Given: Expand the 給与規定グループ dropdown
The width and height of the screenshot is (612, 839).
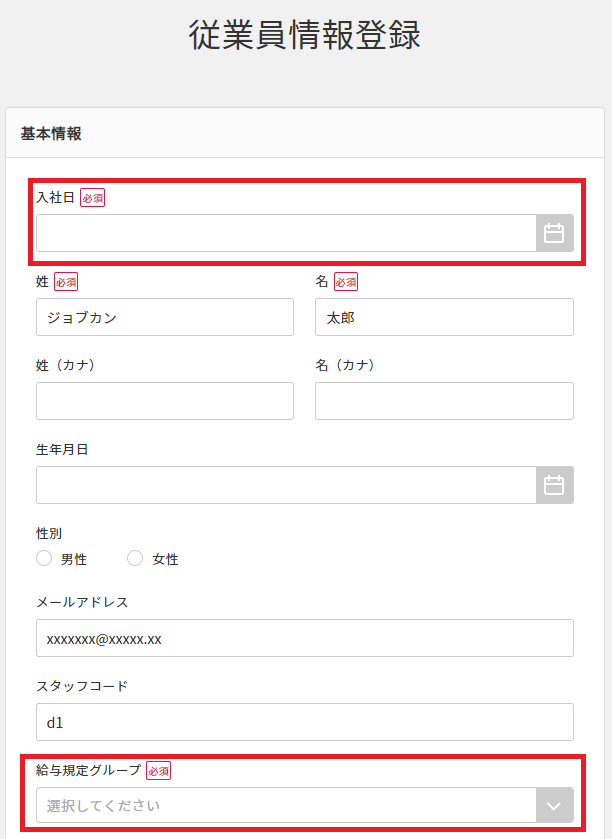Looking at the screenshot, I should [x=554, y=805].
